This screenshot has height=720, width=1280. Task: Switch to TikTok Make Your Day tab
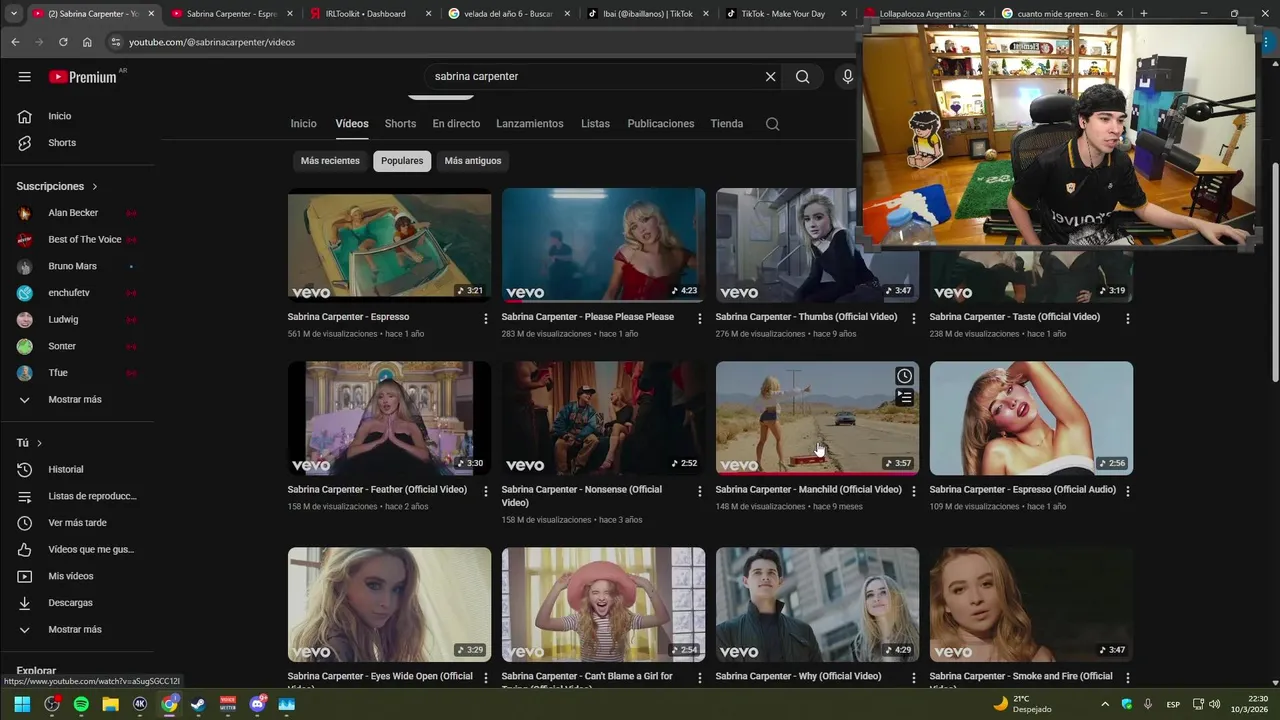(x=786, y=14)
